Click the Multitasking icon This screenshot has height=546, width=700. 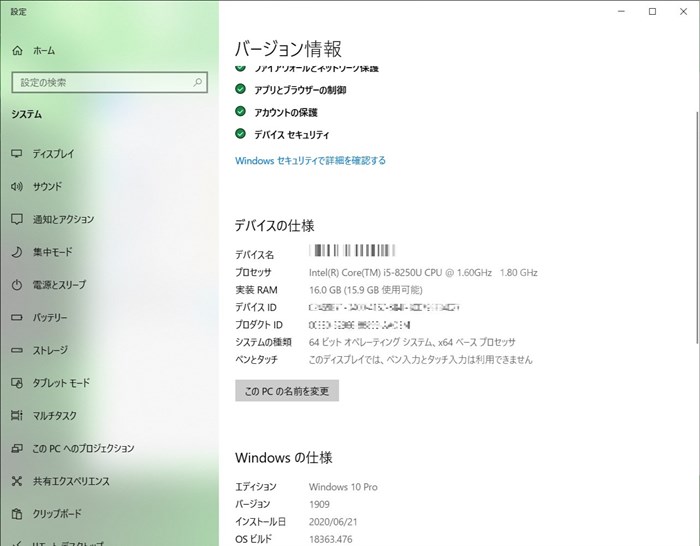(x=17, y=416)
